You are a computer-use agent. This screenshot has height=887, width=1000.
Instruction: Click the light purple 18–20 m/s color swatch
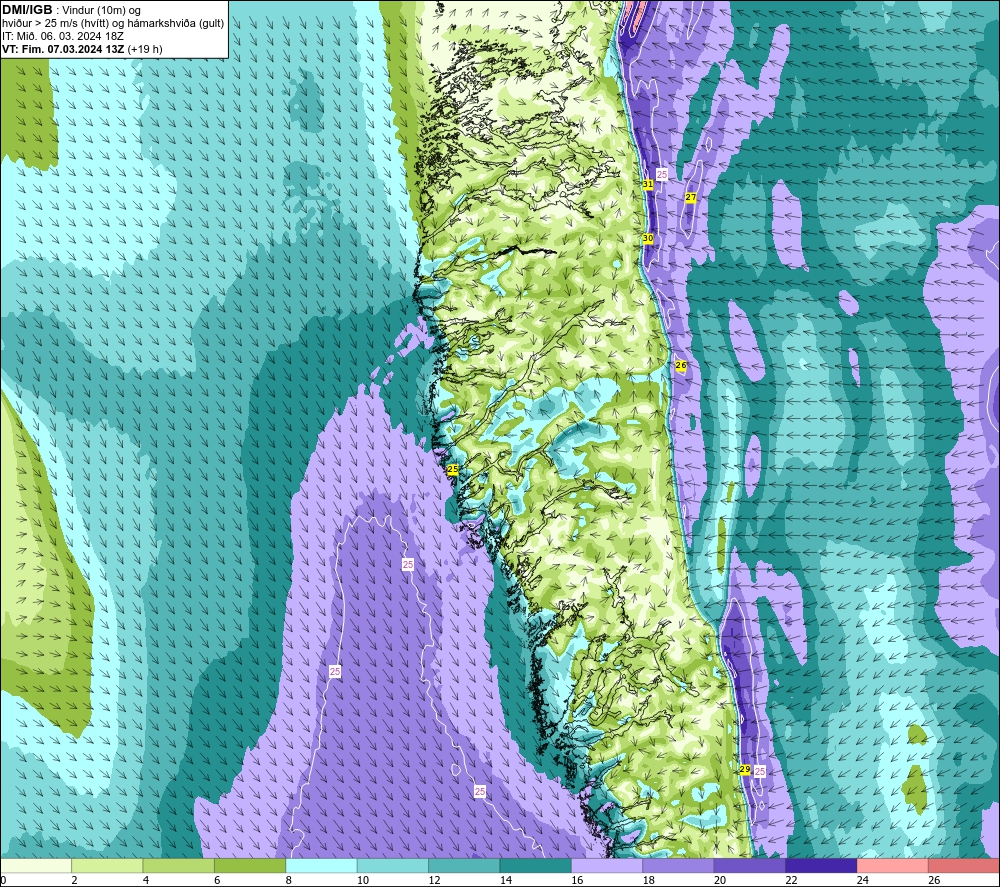point(679,865)
